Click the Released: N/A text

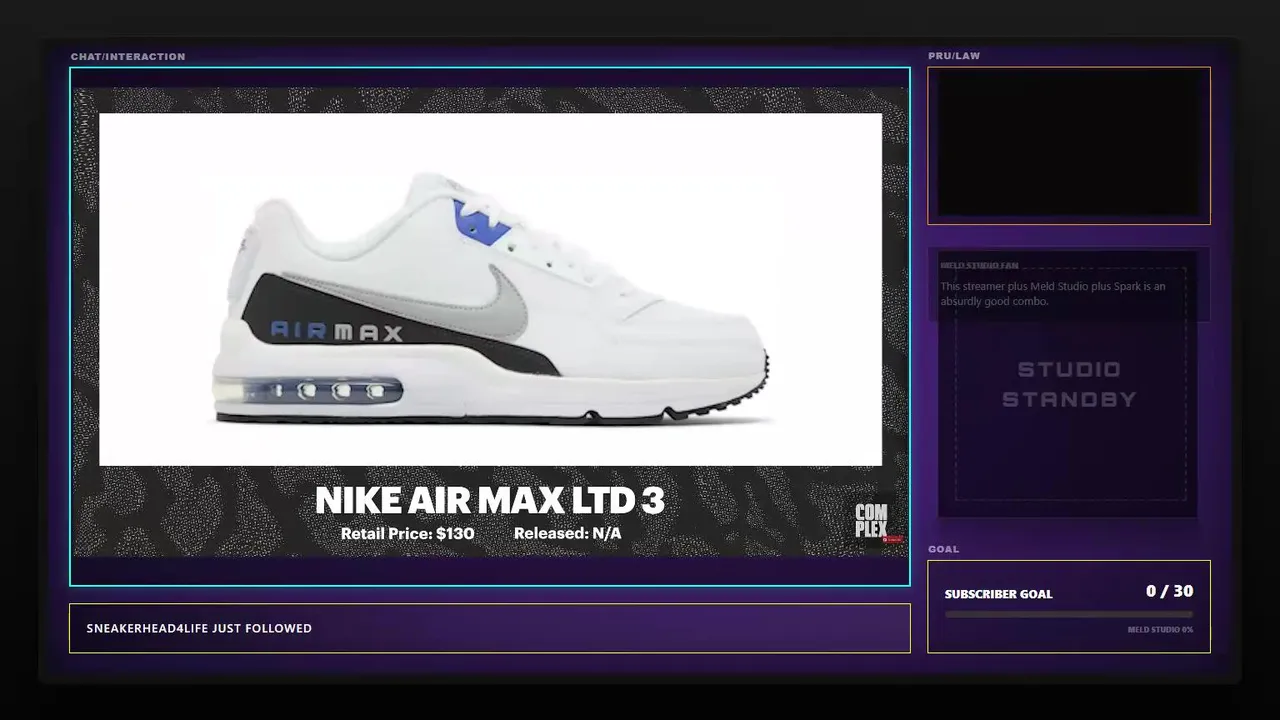pyautogui.click(x=567, y=533)
